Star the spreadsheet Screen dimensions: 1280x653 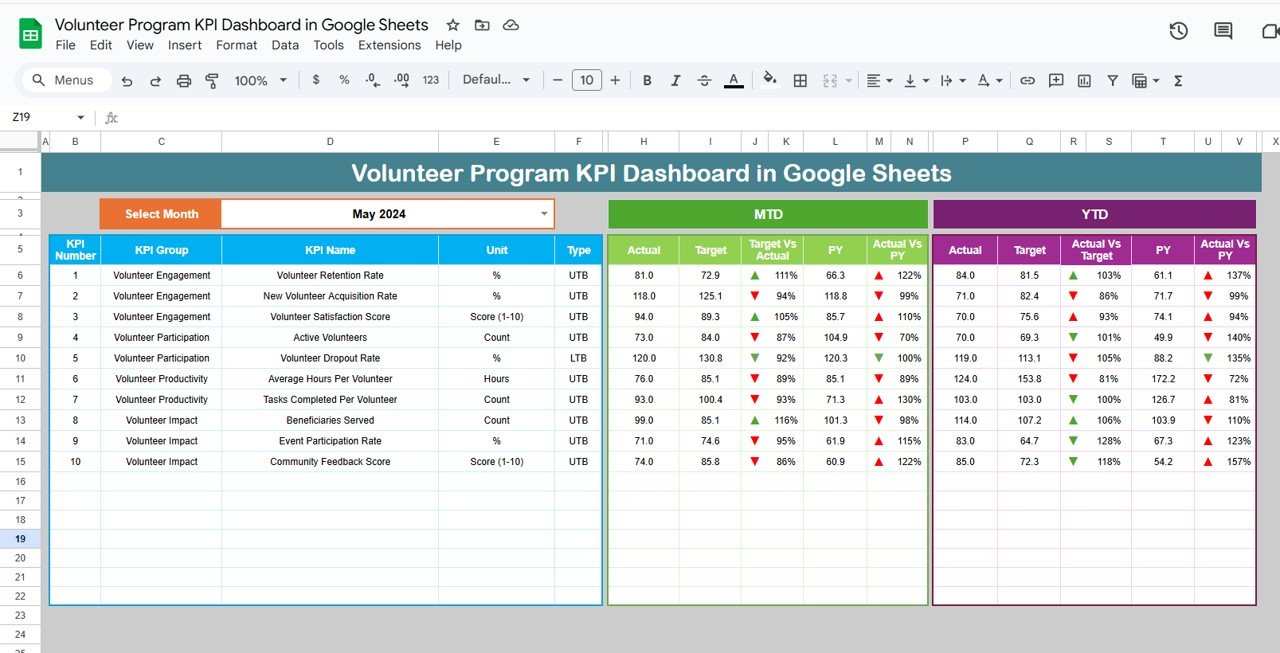pos(452,24)
